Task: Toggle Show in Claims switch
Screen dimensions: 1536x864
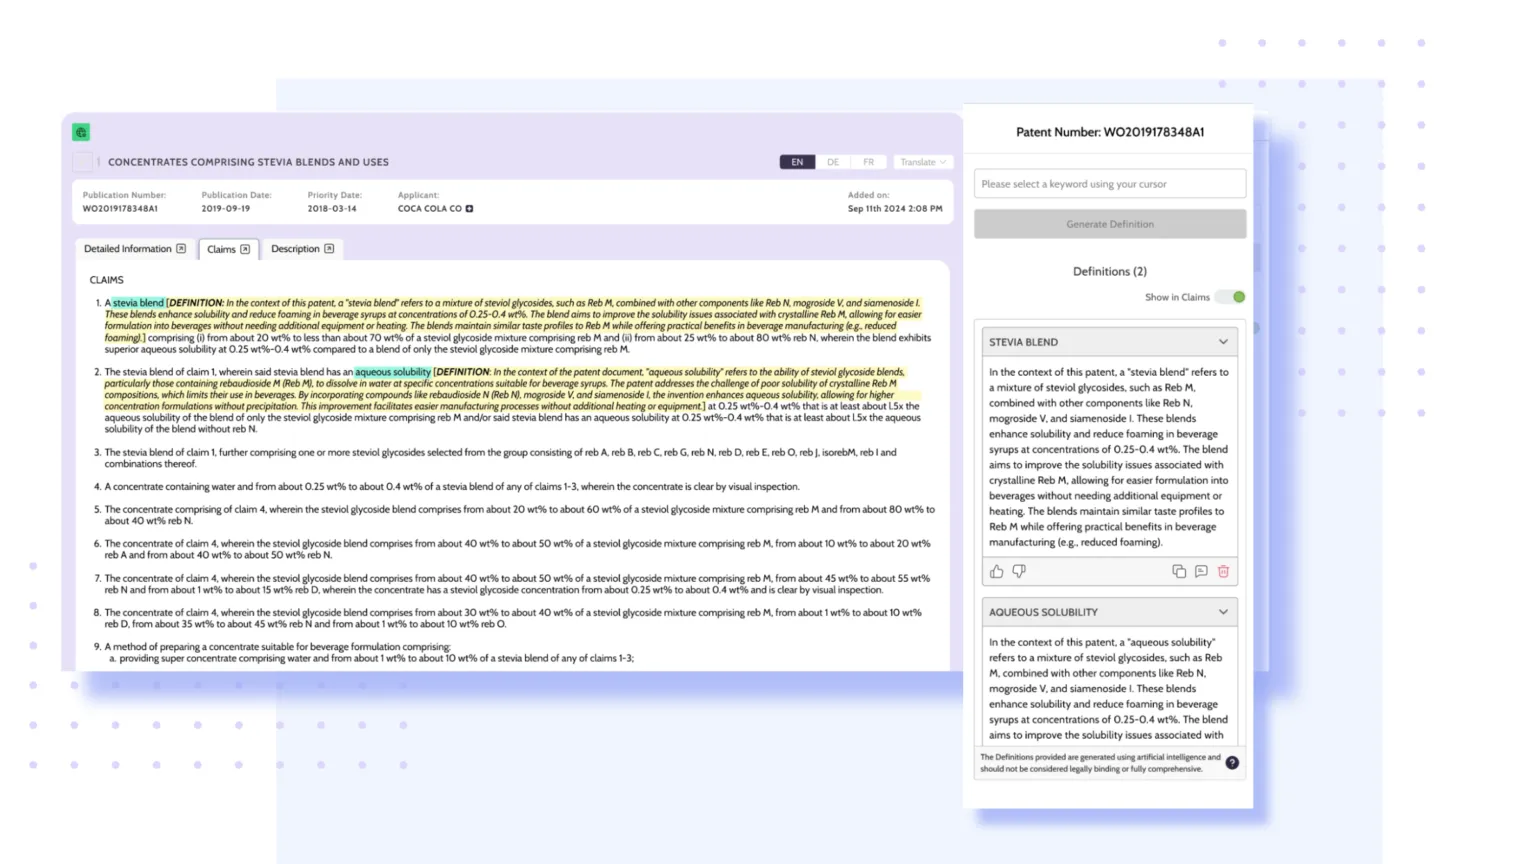Action: coord(1231,297)
